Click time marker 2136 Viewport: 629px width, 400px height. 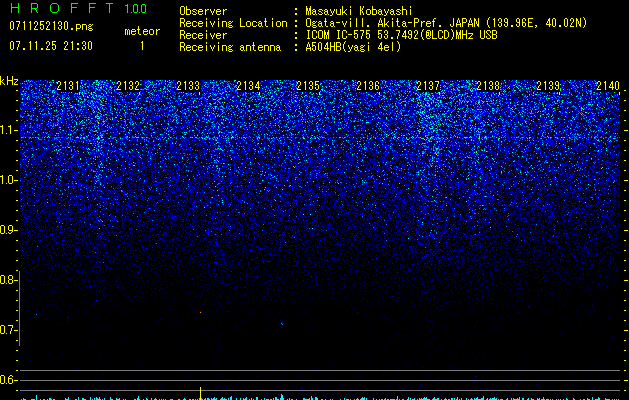click(x=368, y=85)
